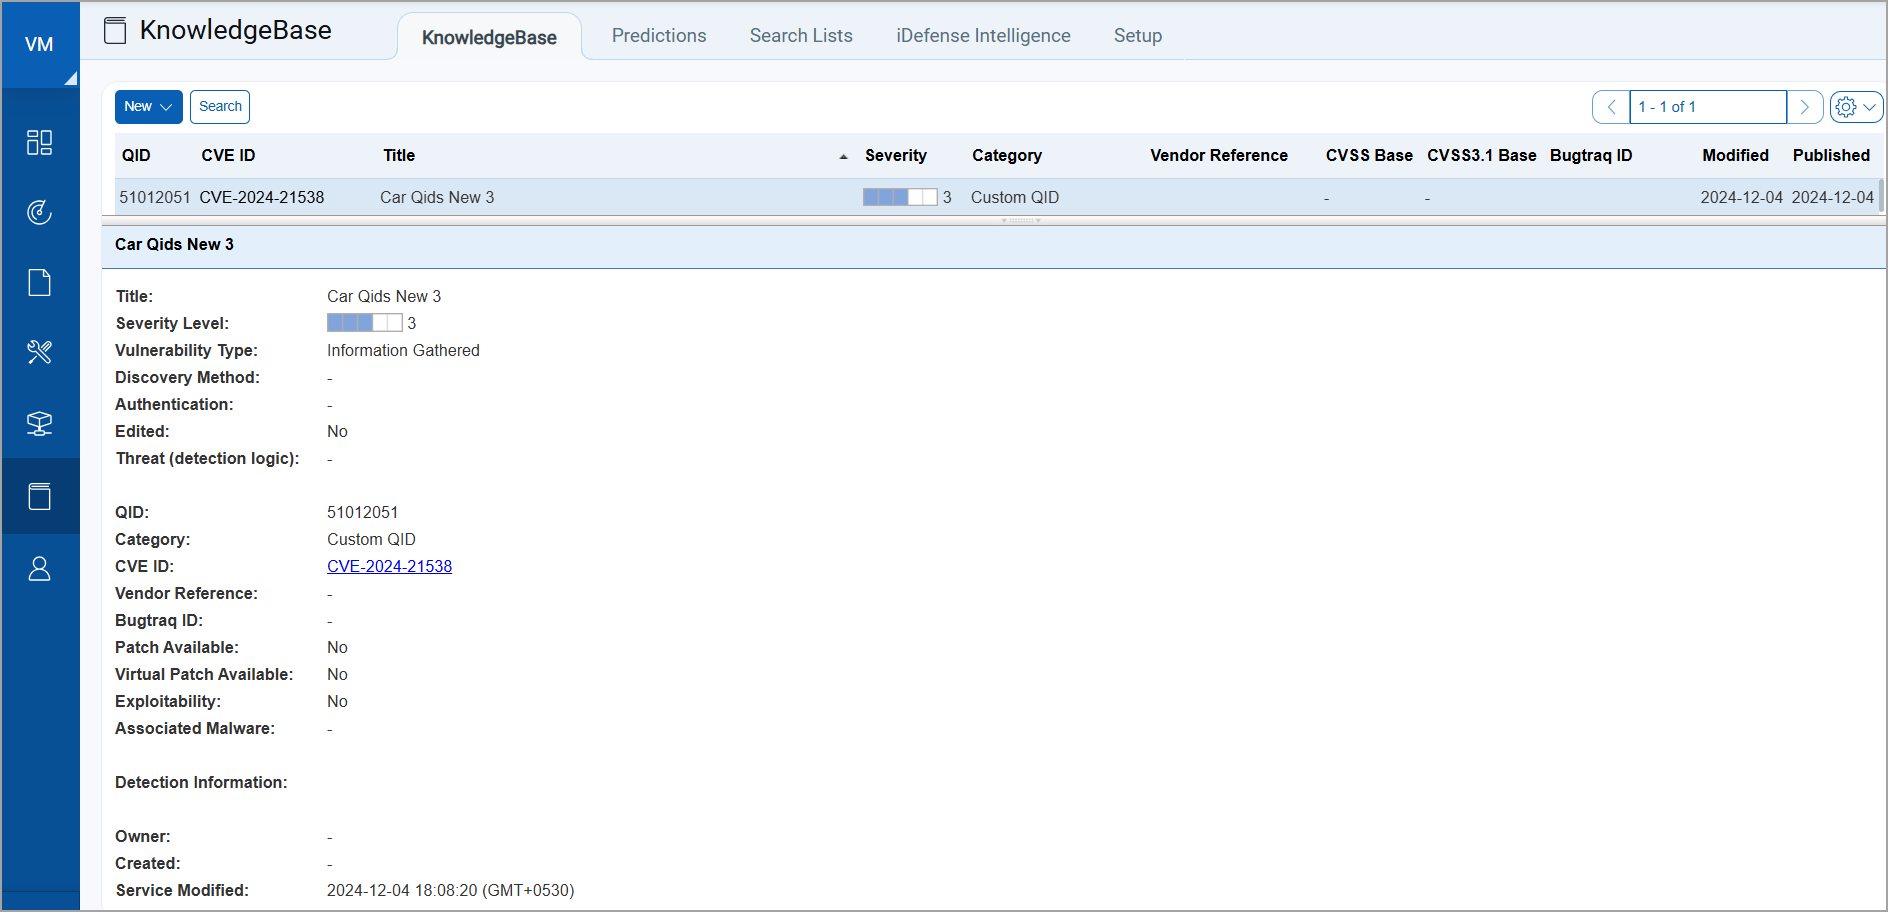Open the Assets cube icon in the sidebar
Screen dimensions: 1888x912
point(39,423)
